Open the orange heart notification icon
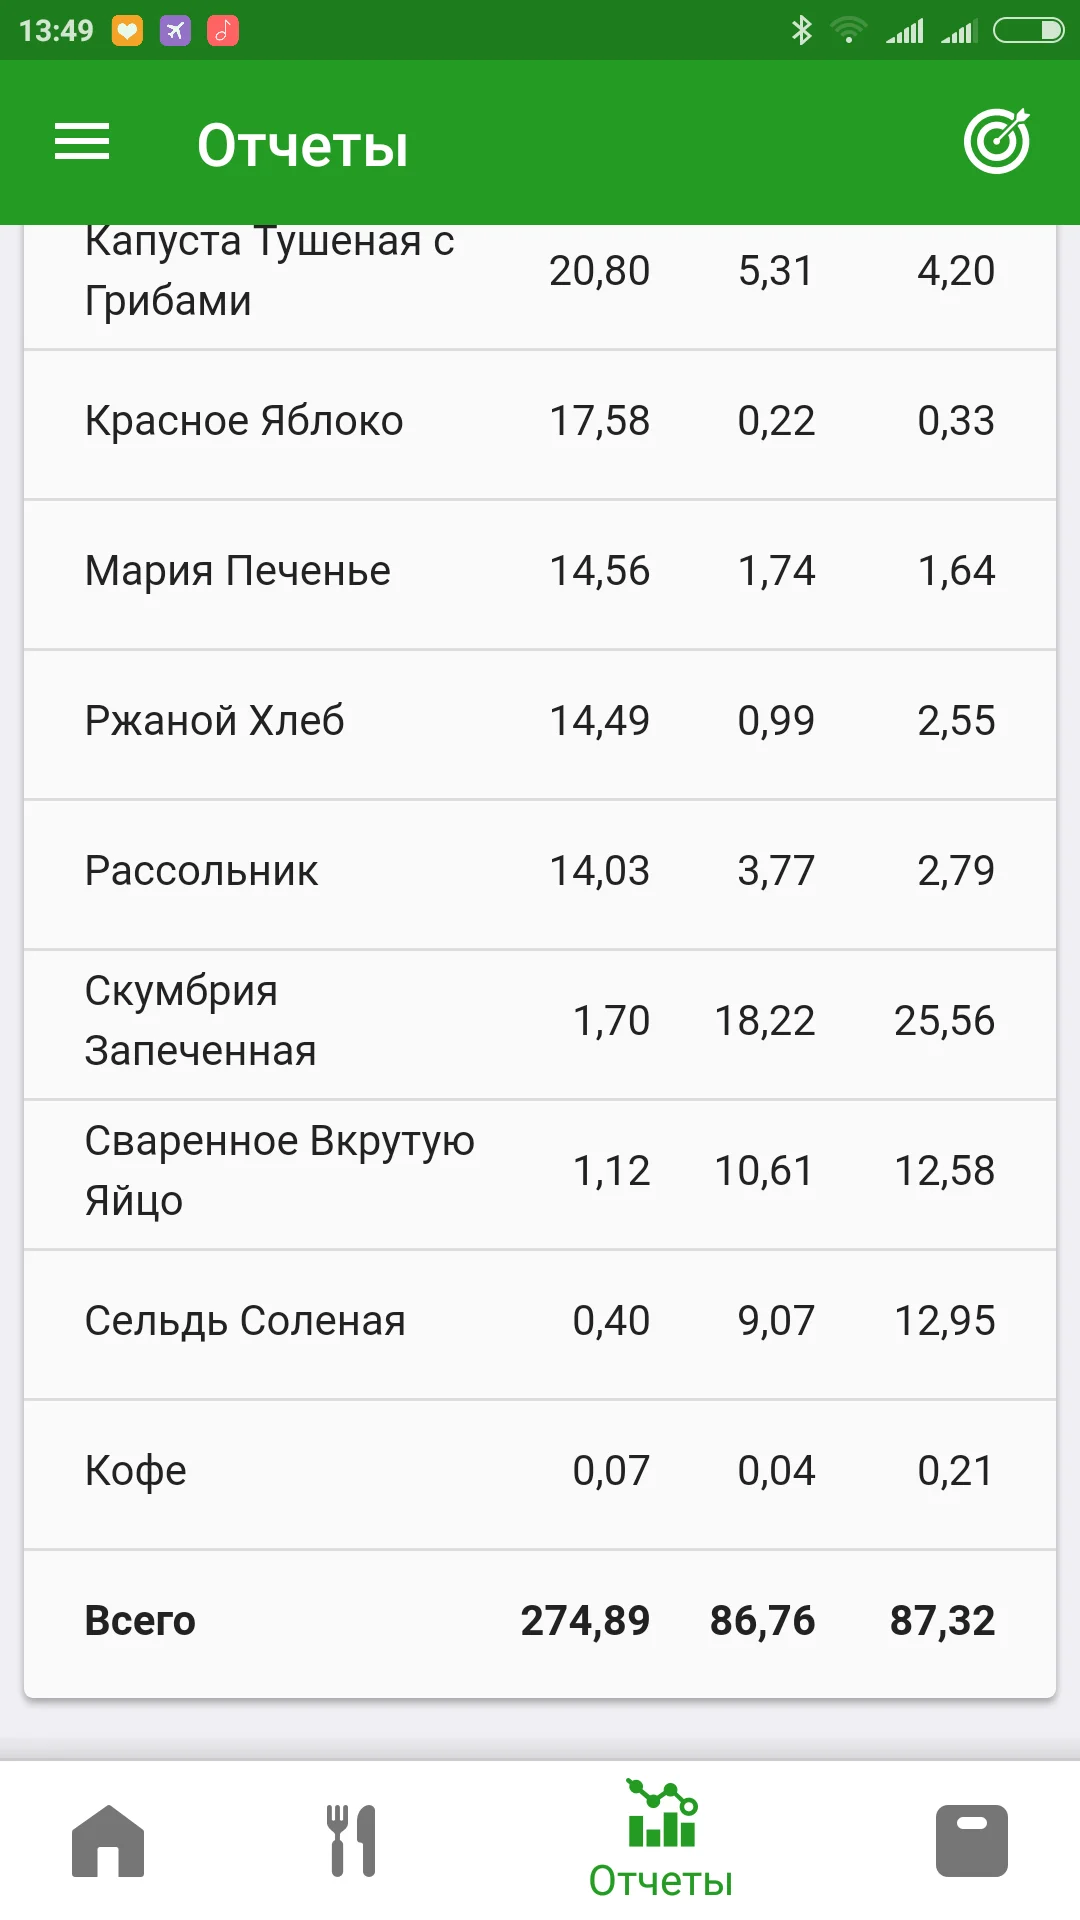The height and width of the screenshot is (1920, 1080). tap(127, 31)
